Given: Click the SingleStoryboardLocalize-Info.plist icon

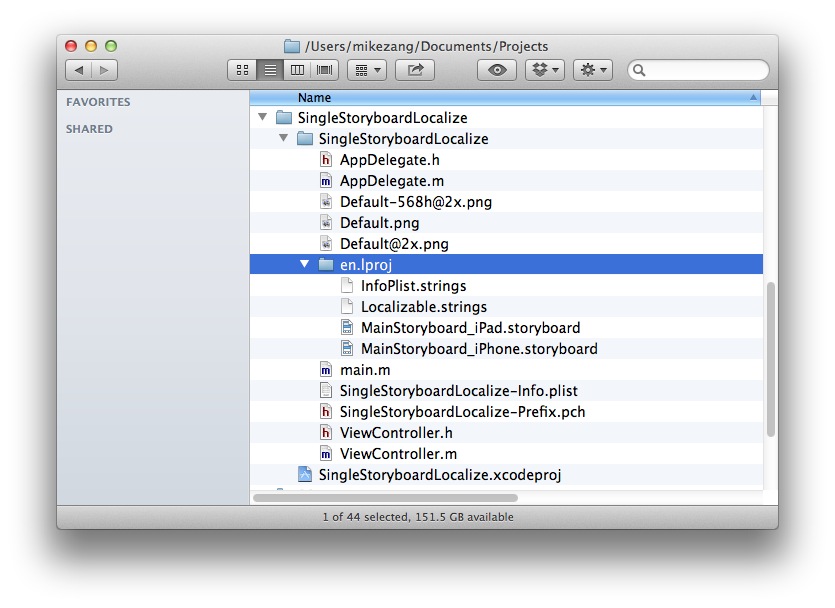Looking at the screenshot, I should pos(326,391).
